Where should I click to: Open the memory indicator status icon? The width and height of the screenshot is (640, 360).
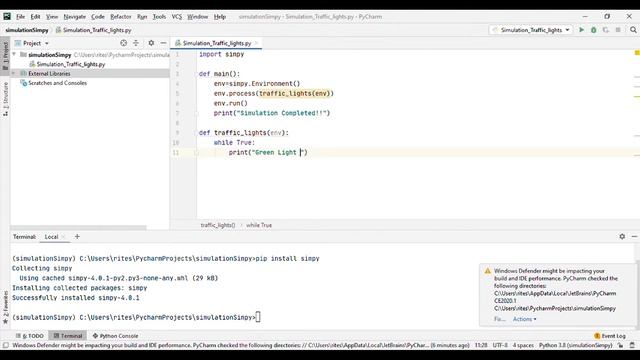pyautogui.click(x=632, y=345)
